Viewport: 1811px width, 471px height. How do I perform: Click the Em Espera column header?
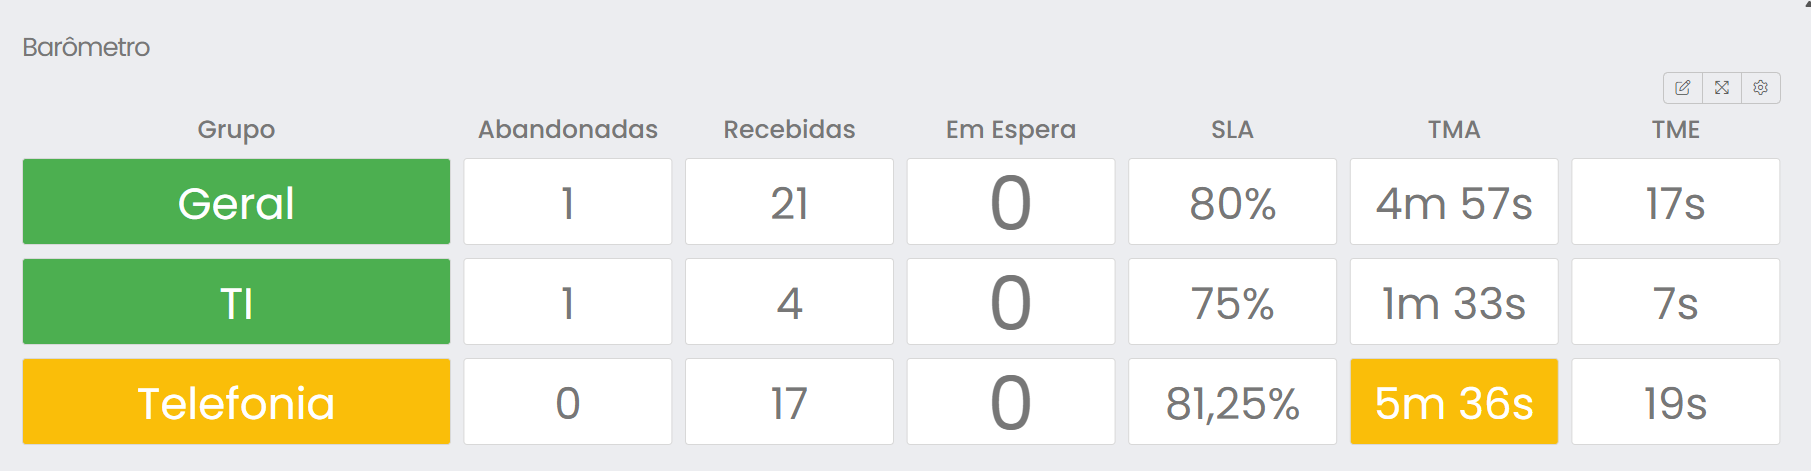pos(1011,130)
